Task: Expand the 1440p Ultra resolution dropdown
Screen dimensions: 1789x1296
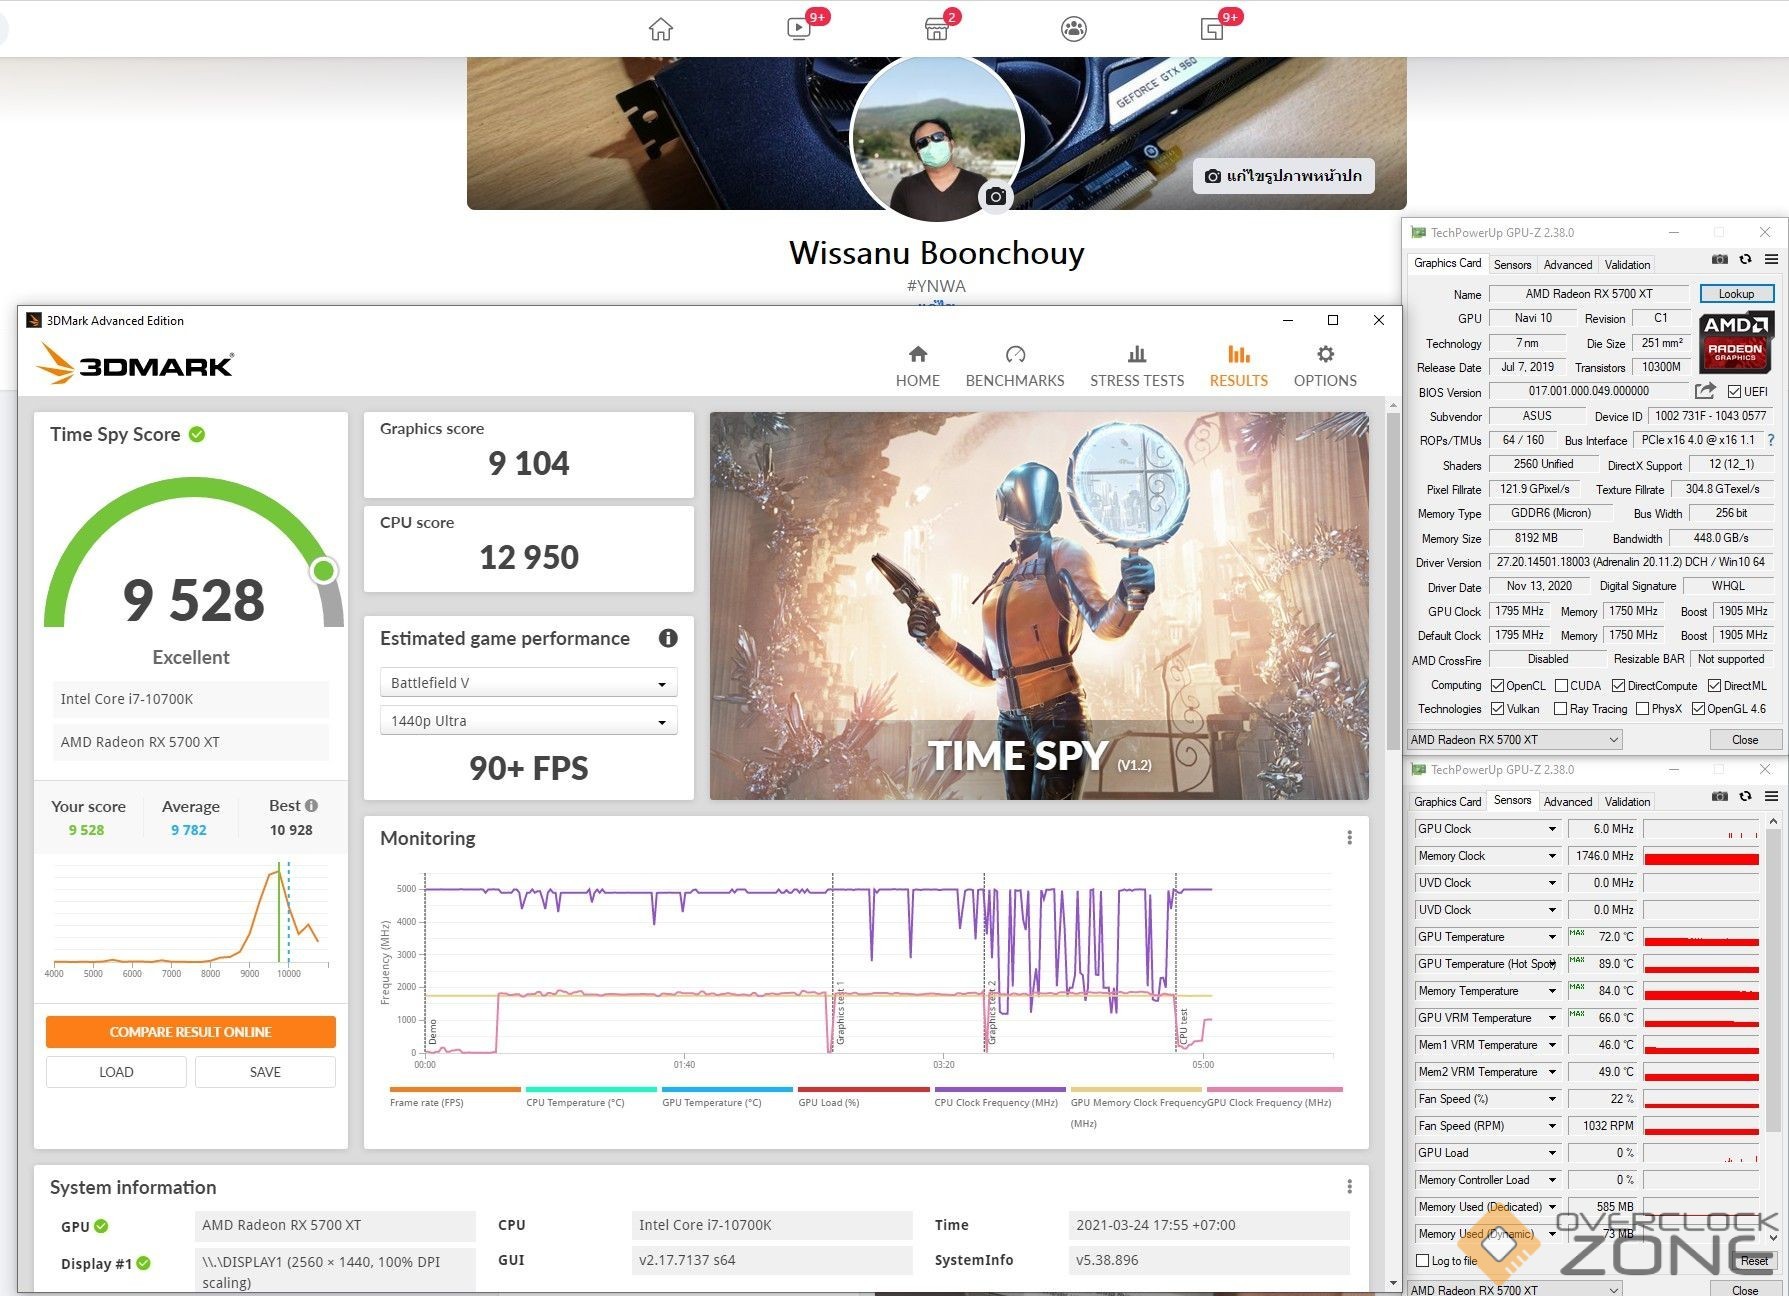Action: (x=528, y=721)
